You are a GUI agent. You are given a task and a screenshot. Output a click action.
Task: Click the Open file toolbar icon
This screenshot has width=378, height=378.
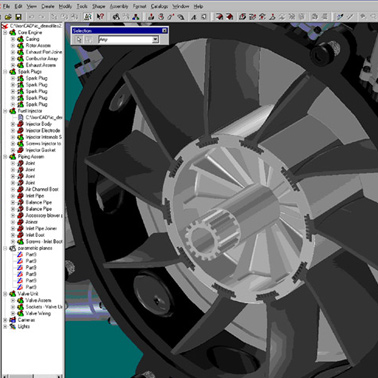click(9, 17)
